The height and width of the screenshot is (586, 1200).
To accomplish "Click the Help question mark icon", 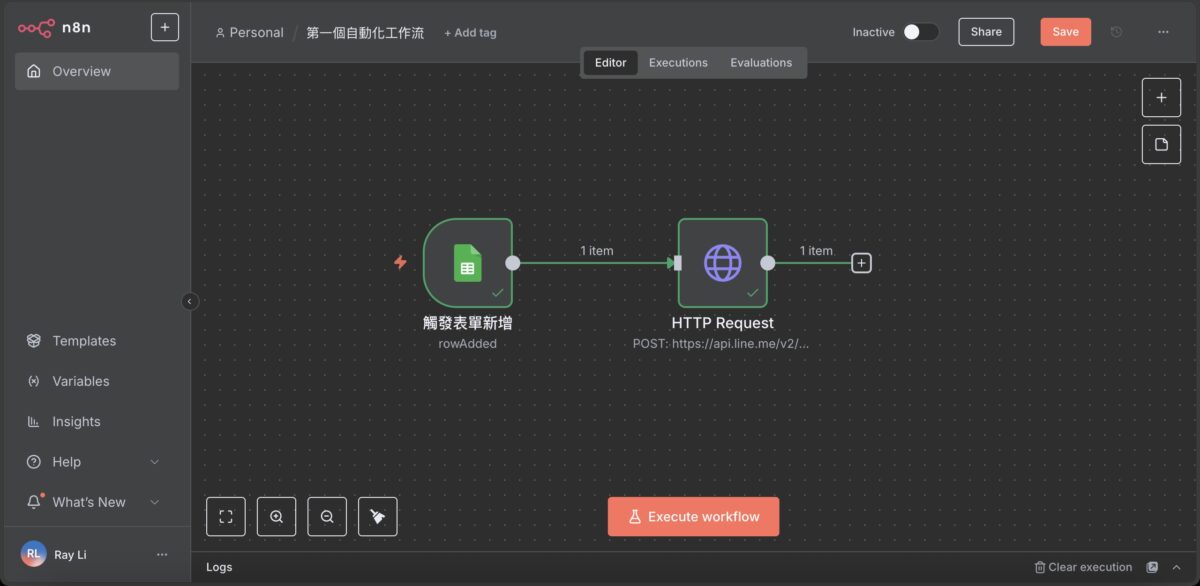I will pos(34,462).
